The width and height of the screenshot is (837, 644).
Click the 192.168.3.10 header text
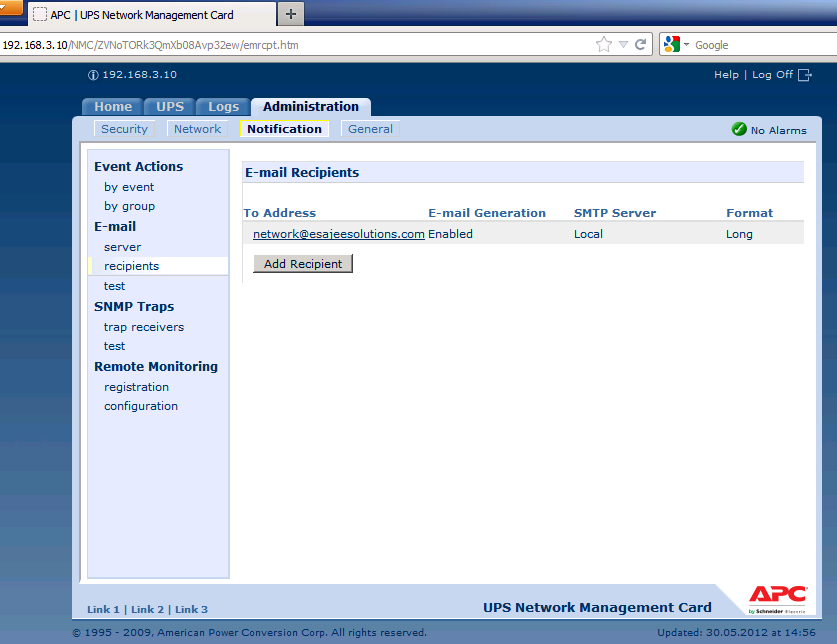pos(139,75)
